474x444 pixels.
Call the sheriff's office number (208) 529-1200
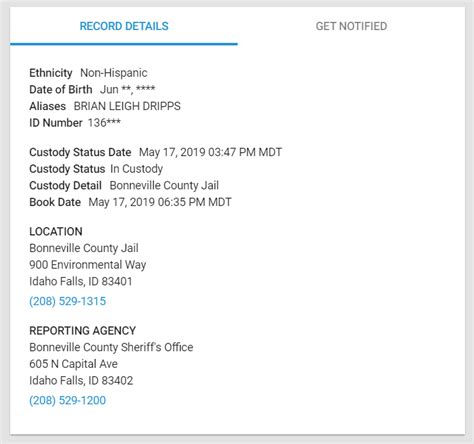(68, 400)
